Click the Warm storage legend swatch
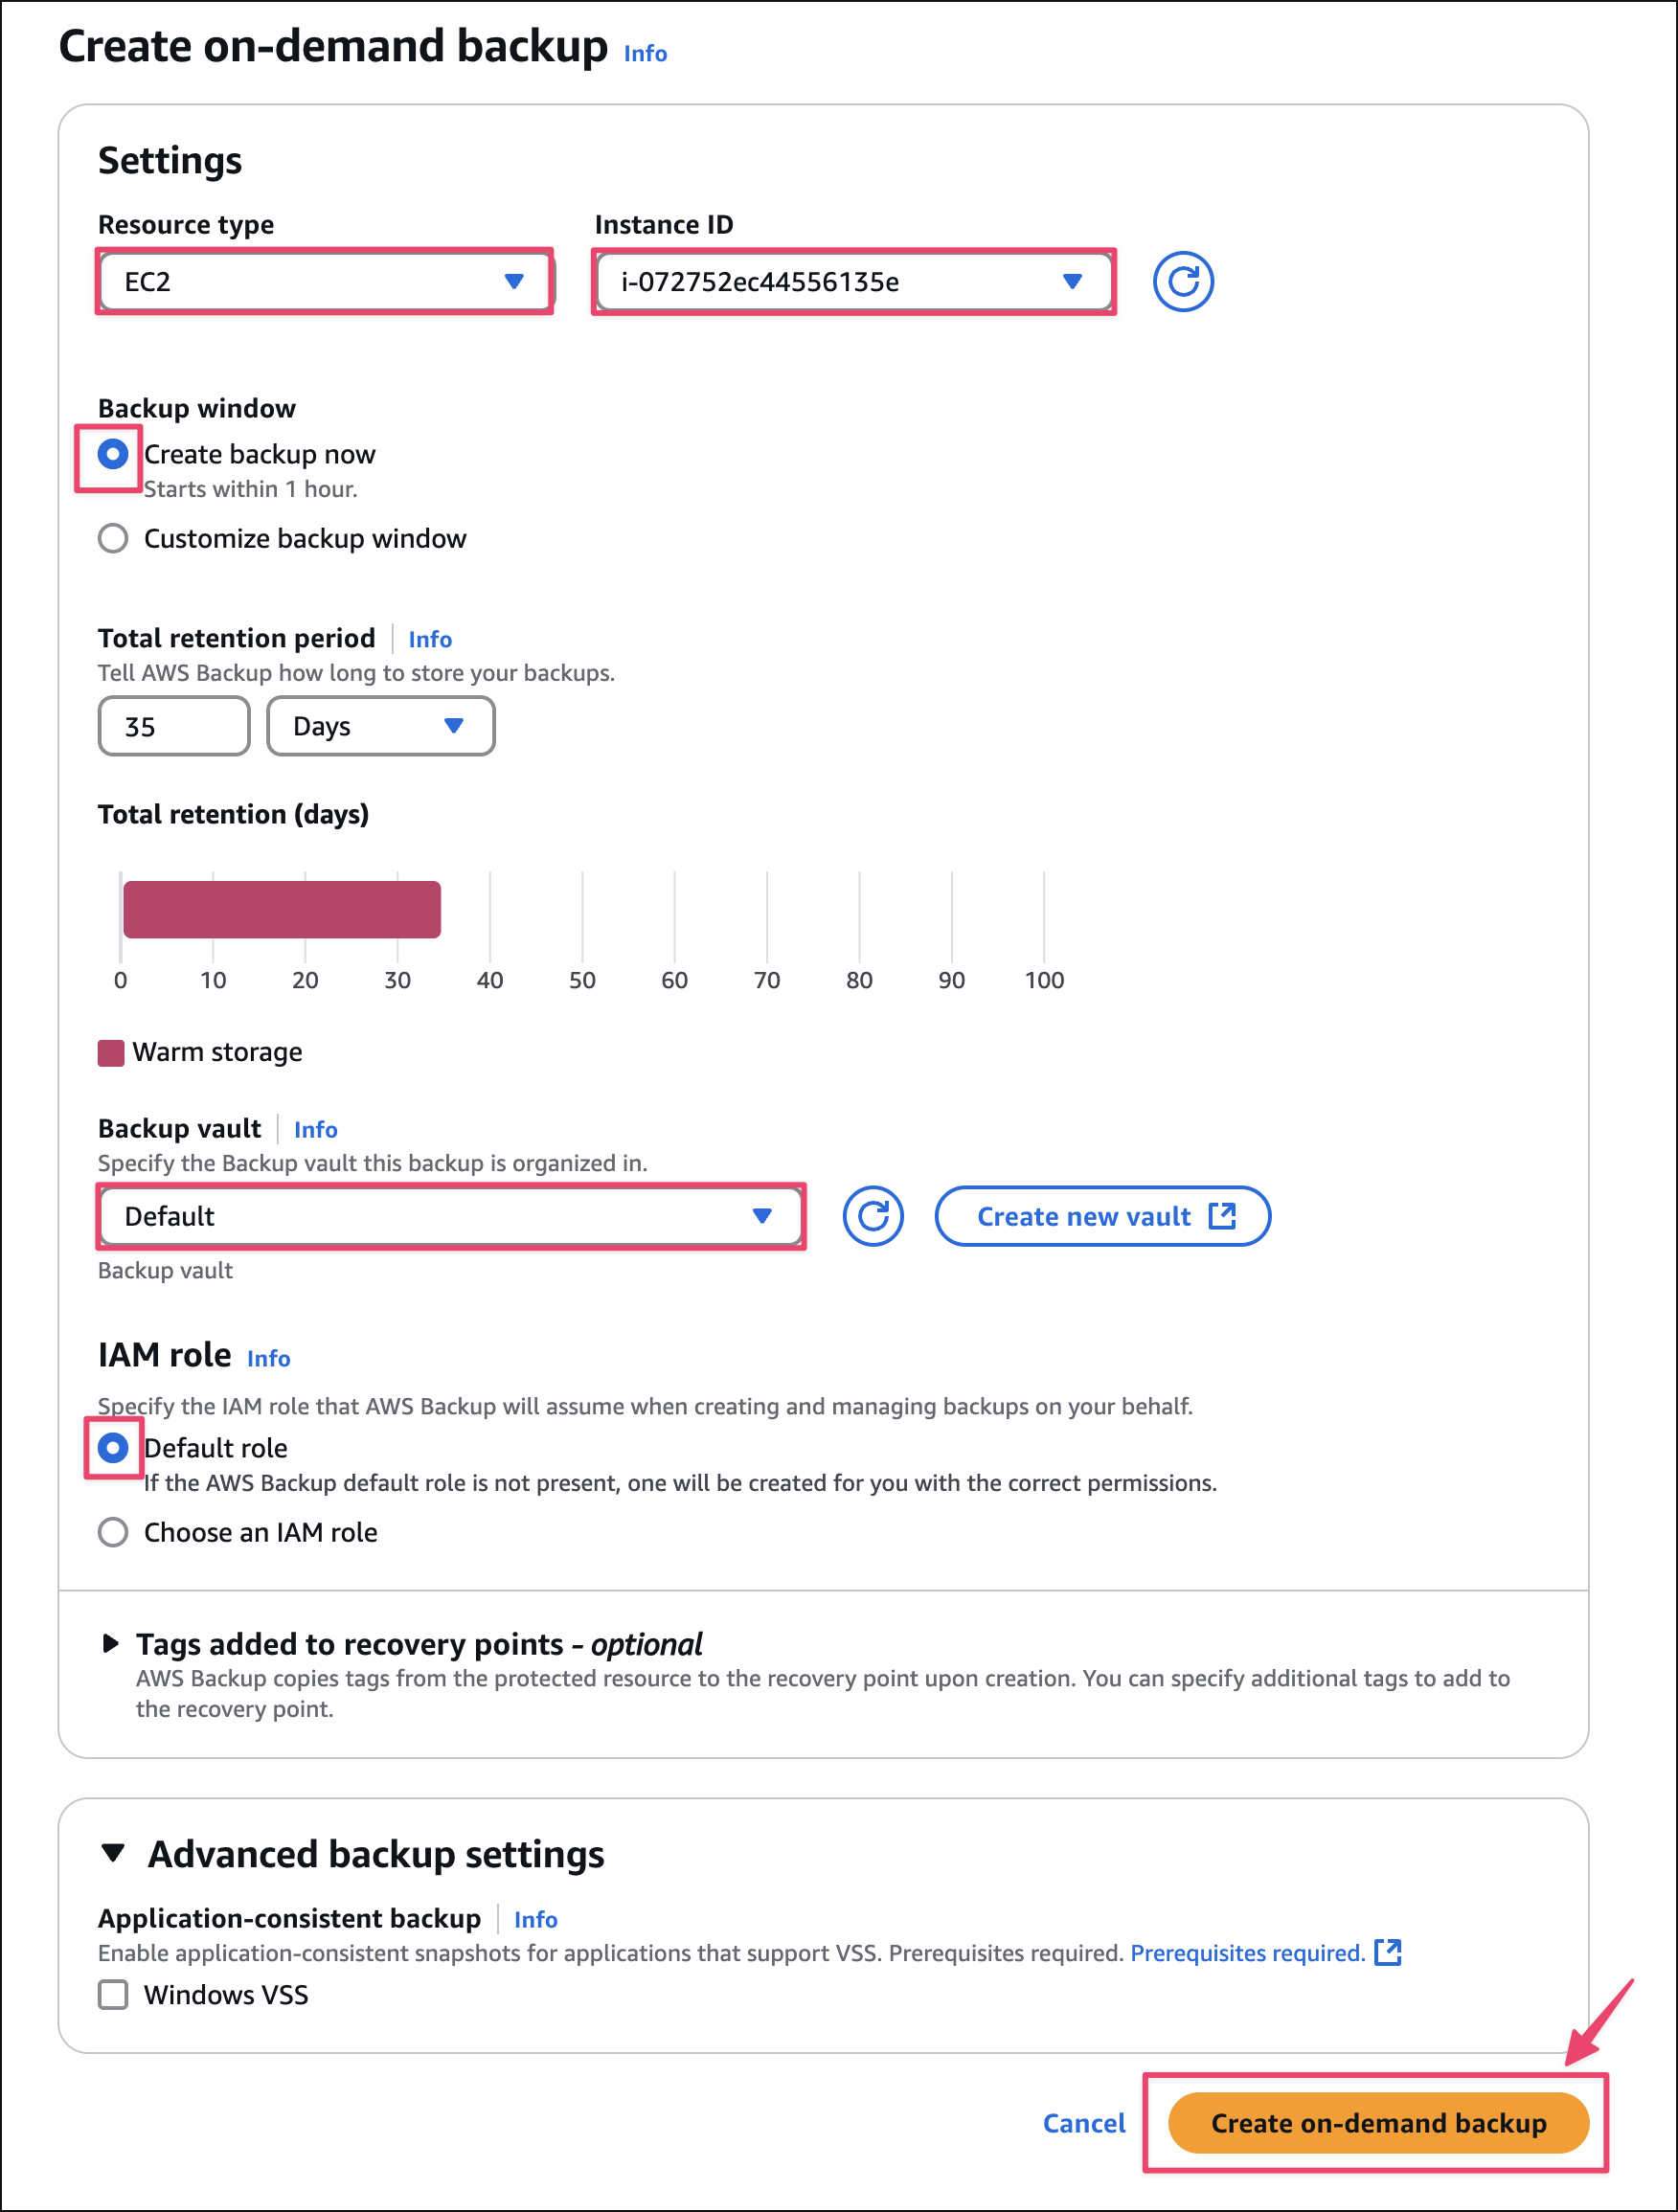Screen dimensions: 1678x2212 (111, 1053)
